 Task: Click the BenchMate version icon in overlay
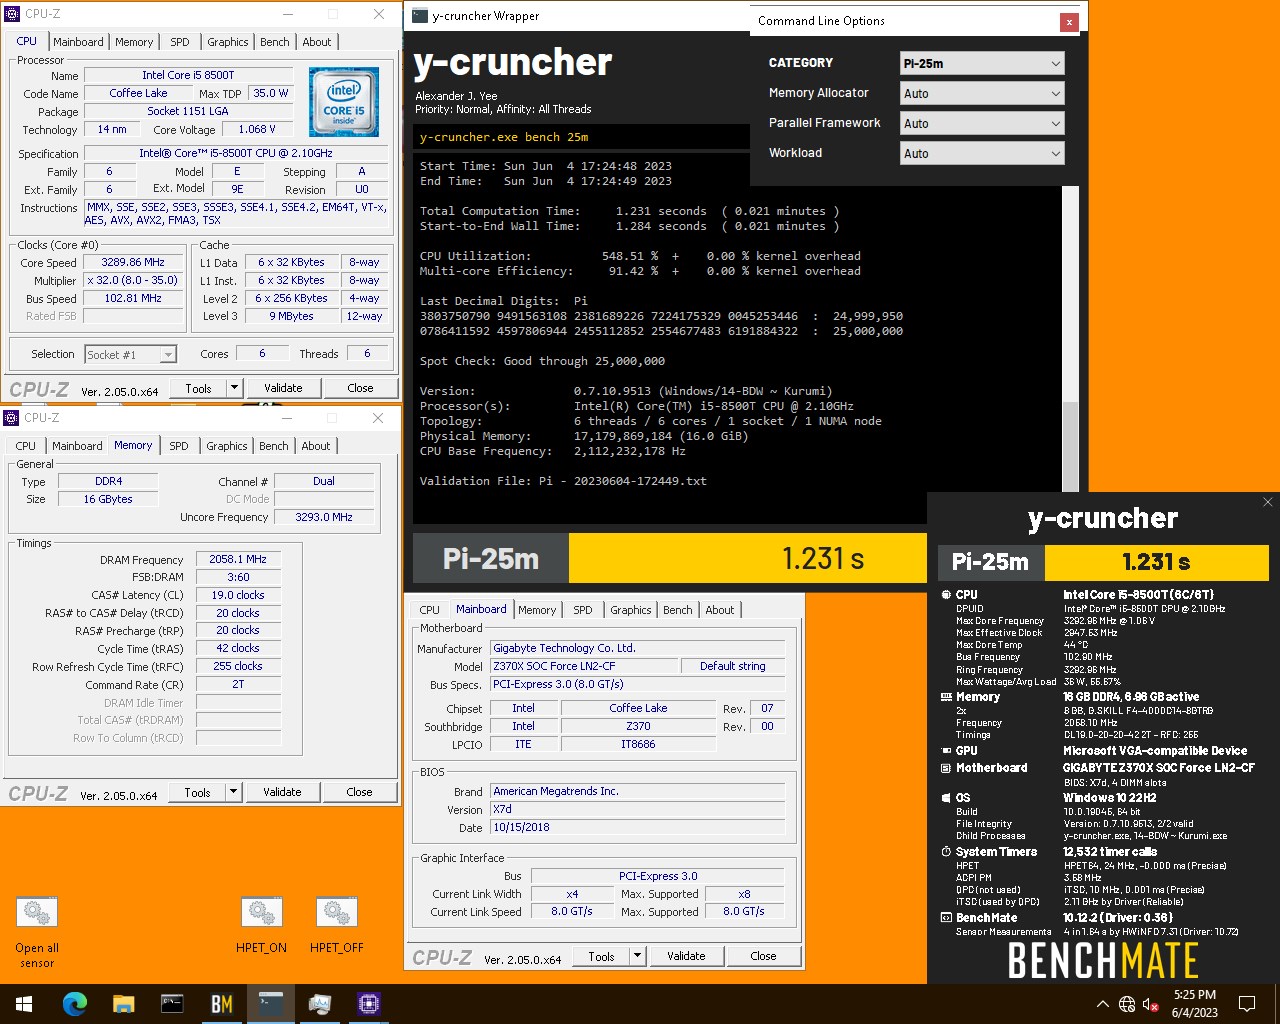(946, 918)
